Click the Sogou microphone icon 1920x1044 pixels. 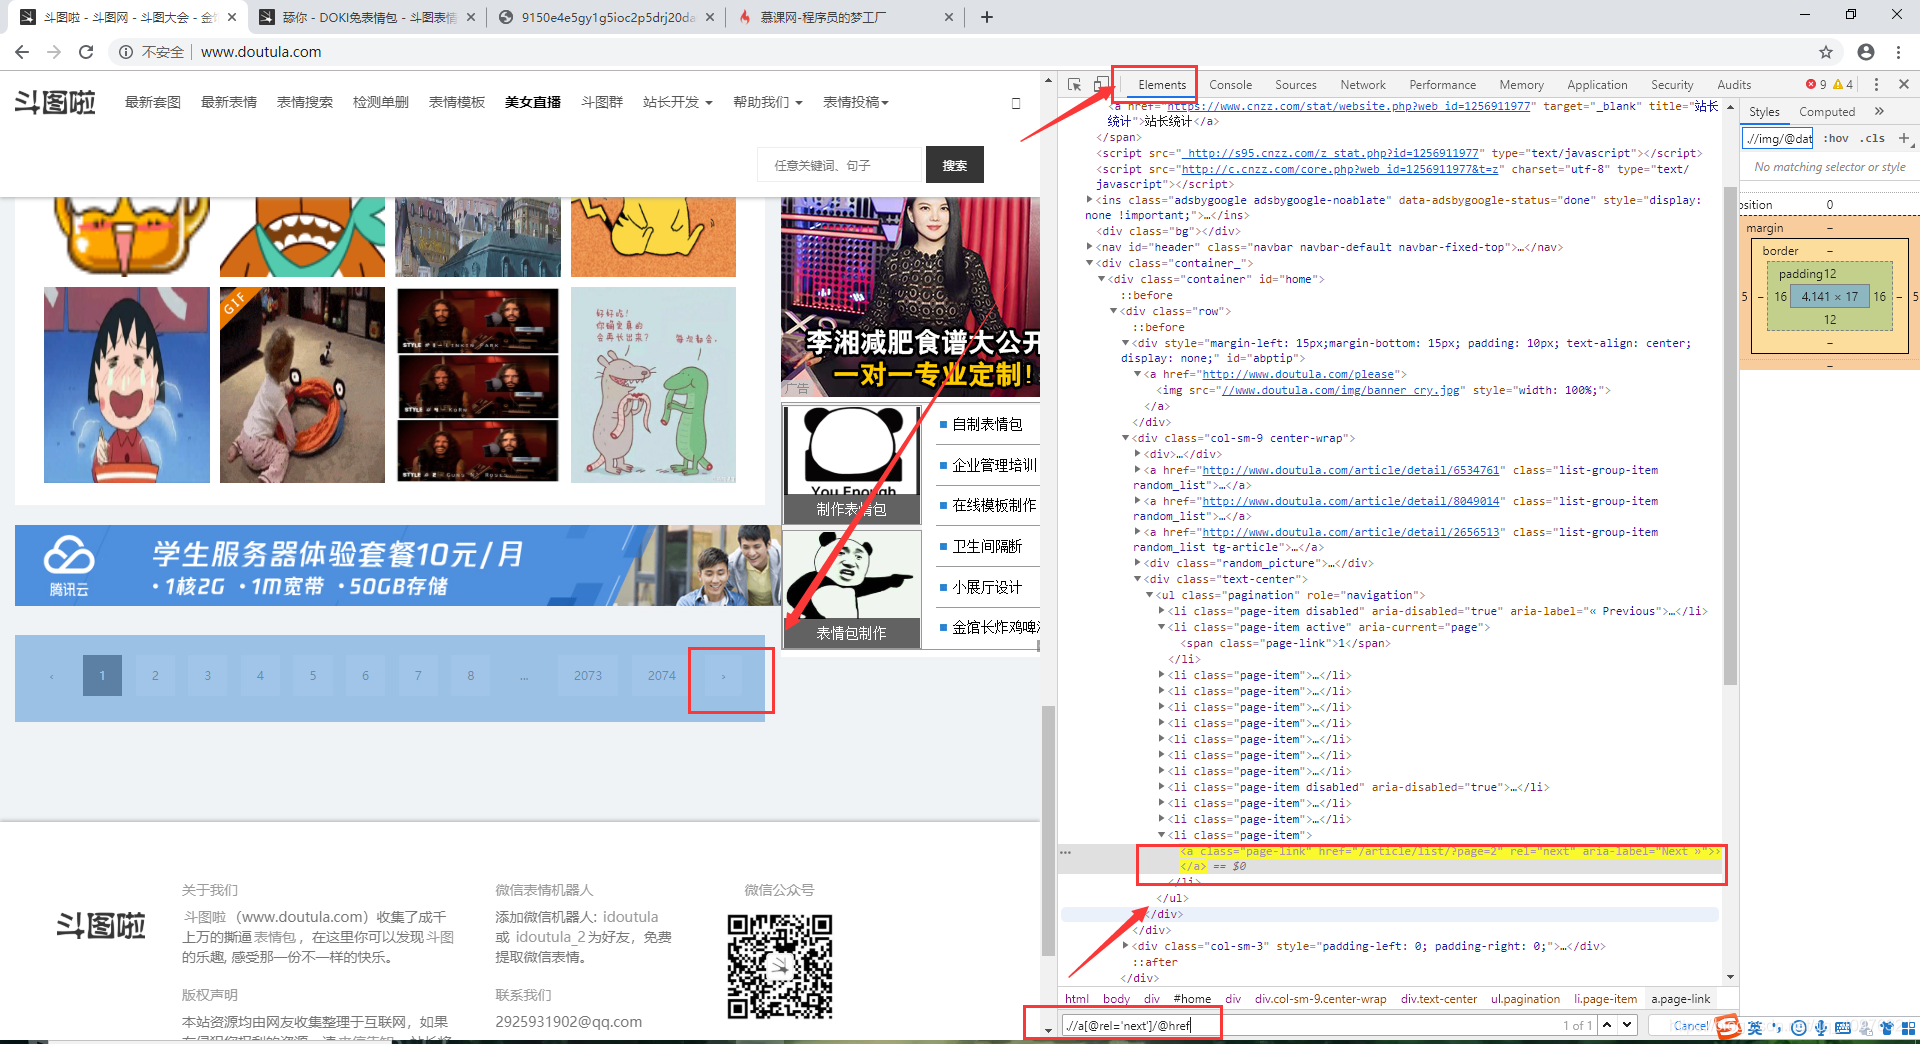(x=1821, y=1028)
